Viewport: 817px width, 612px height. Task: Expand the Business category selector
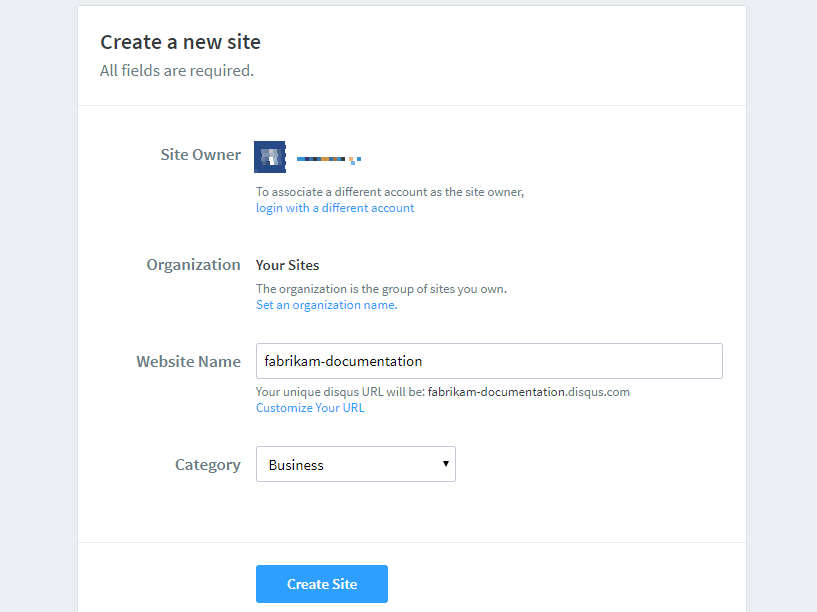click(x=355, y=464)
